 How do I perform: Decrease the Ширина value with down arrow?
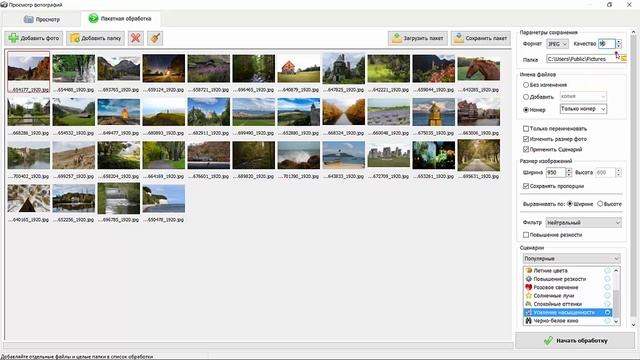[x=569, y=175]
